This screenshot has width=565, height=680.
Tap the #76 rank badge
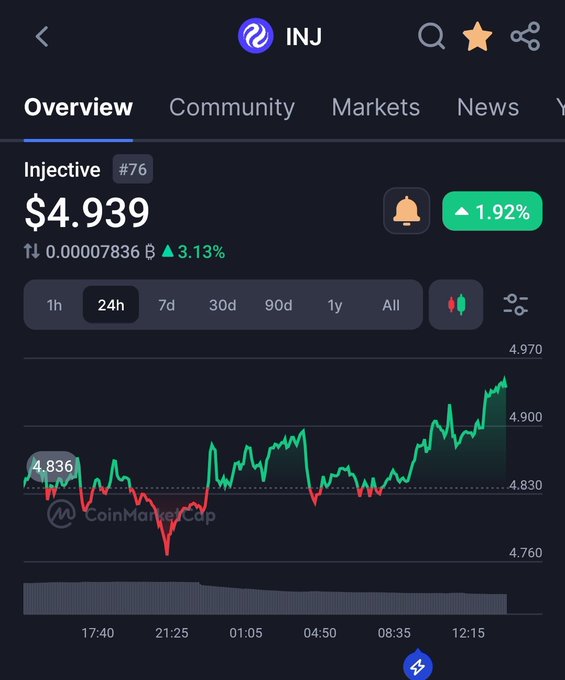coord(133,169)
